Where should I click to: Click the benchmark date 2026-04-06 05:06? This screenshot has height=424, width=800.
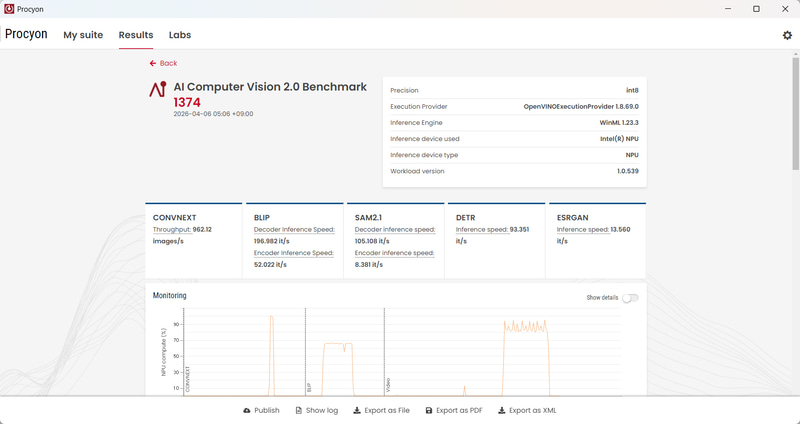pyautogui.click(x=213, y=114)
